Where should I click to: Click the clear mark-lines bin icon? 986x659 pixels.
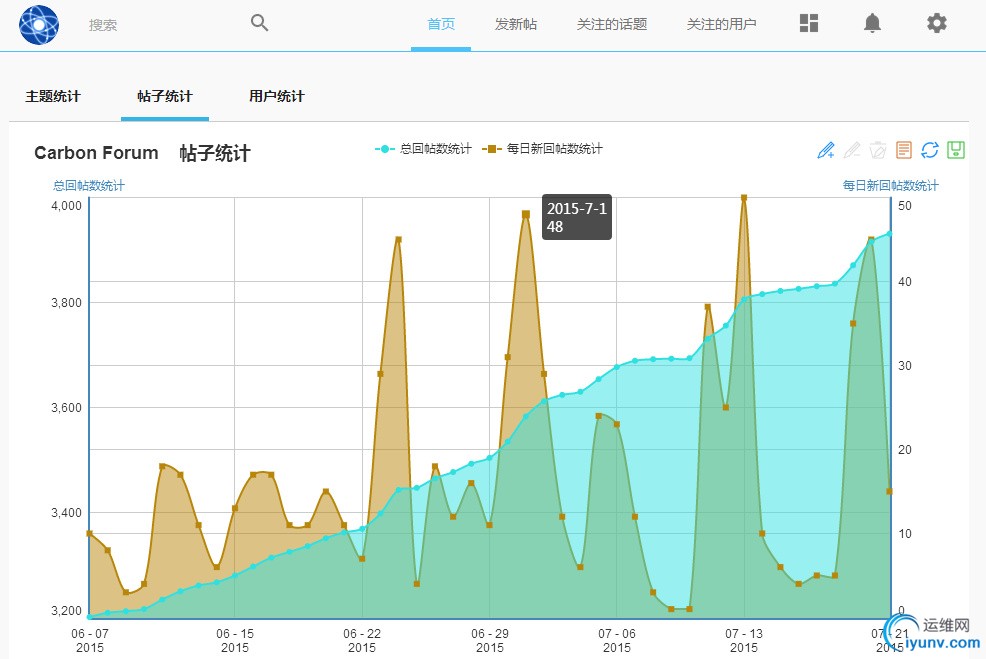(878, 150)
